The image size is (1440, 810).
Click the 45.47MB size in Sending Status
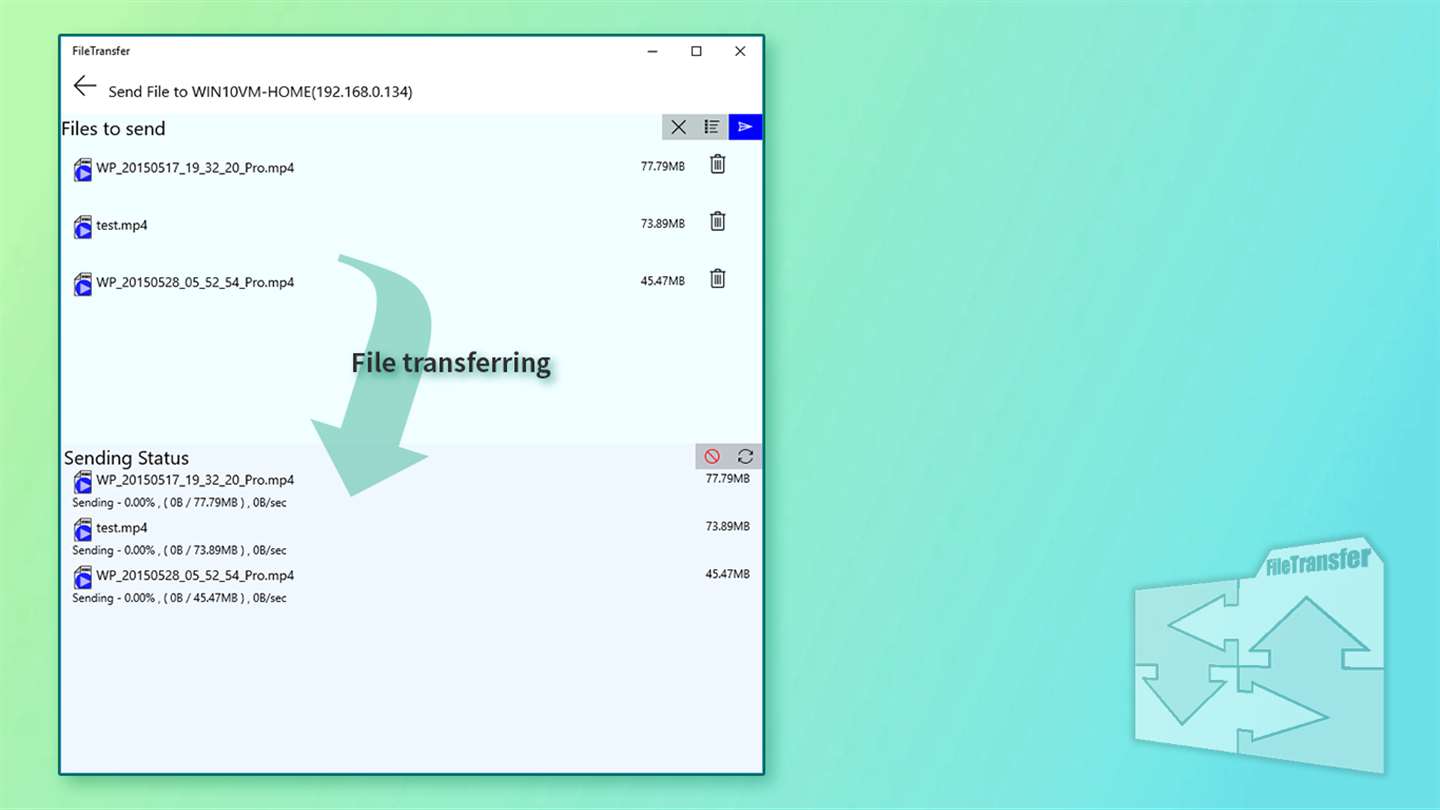[727, 574]
